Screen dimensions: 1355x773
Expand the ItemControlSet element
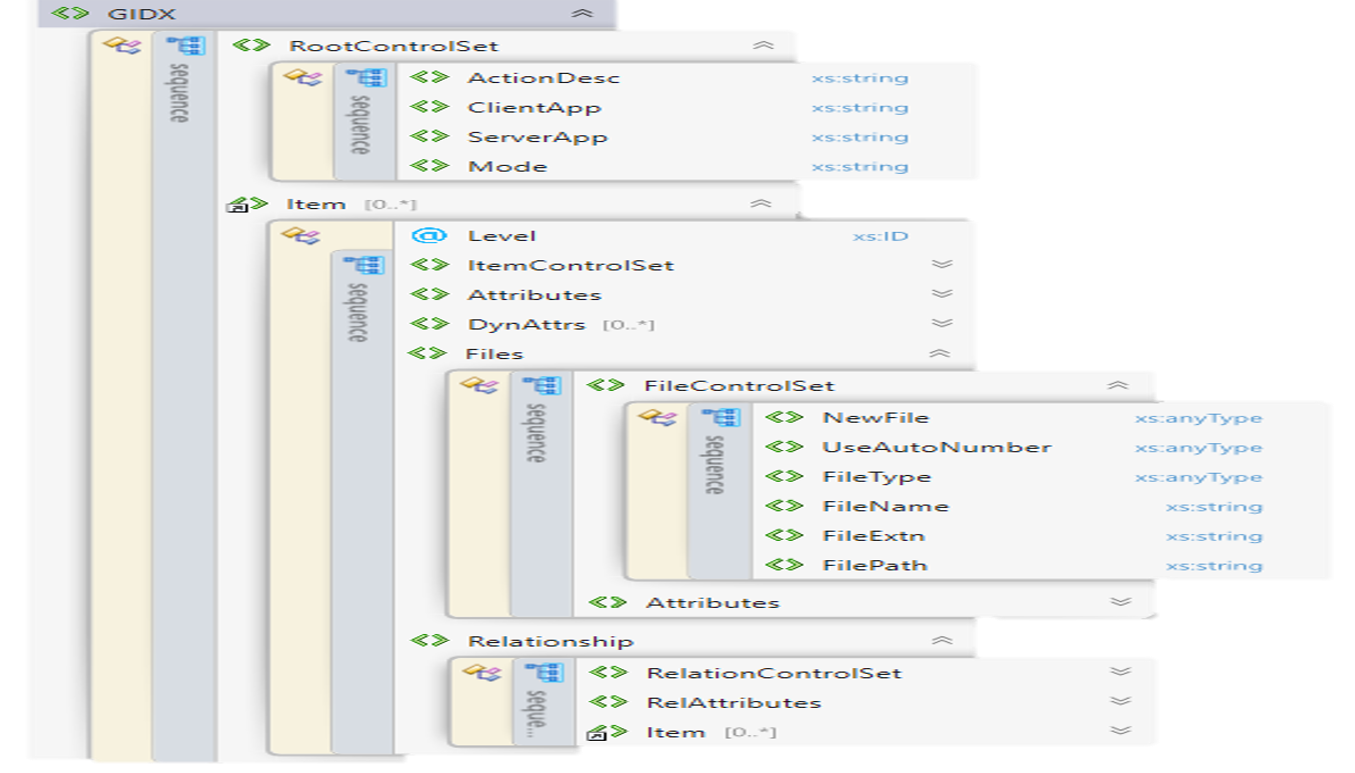pyautogui.click(x=940, y=265)
